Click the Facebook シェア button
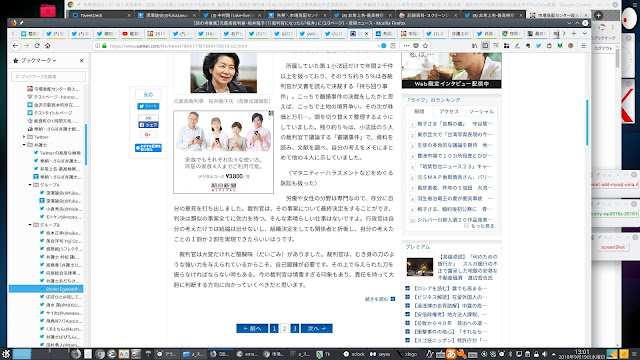Image resolution: width=640 pixels, height=360 pixels. tap(148, 124)
